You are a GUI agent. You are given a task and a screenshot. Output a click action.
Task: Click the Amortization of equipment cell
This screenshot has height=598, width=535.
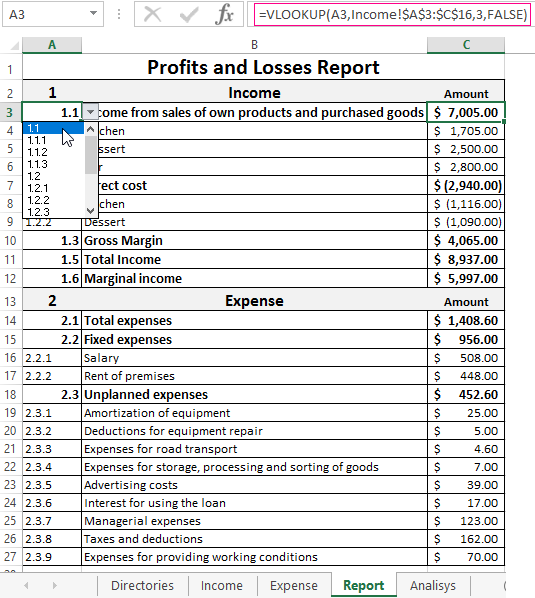[254, 413]
